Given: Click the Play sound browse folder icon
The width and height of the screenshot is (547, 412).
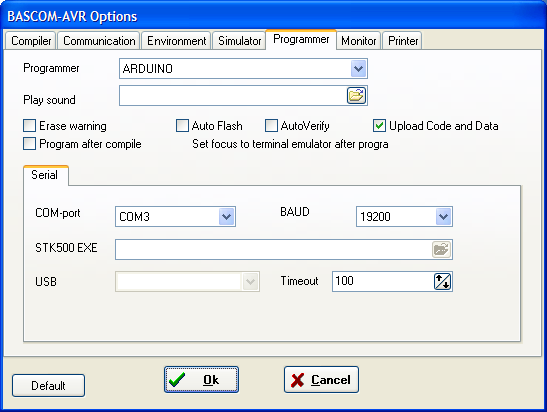Looking at the screenshot, I should [356, 96].
